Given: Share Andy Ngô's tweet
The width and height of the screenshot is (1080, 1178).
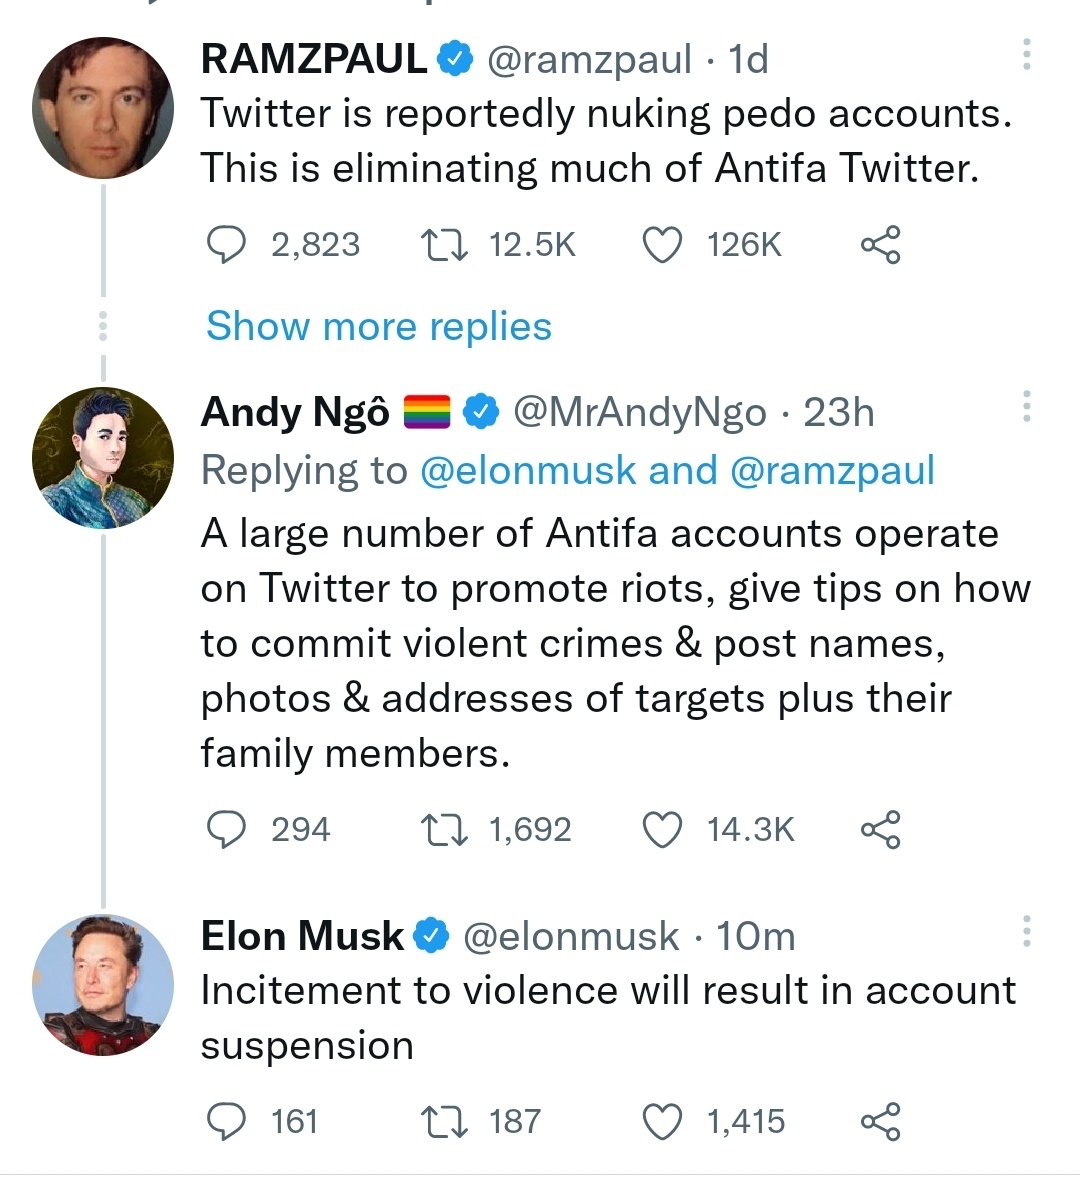Looking at the screenshot, I should pyautogui.click(x=880, y=830).
